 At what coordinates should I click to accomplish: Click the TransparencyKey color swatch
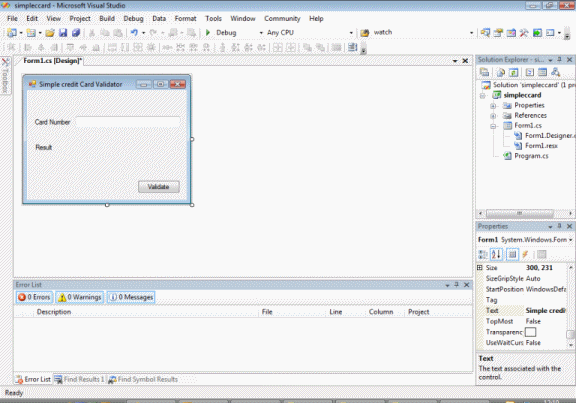(x=530, y=332)
